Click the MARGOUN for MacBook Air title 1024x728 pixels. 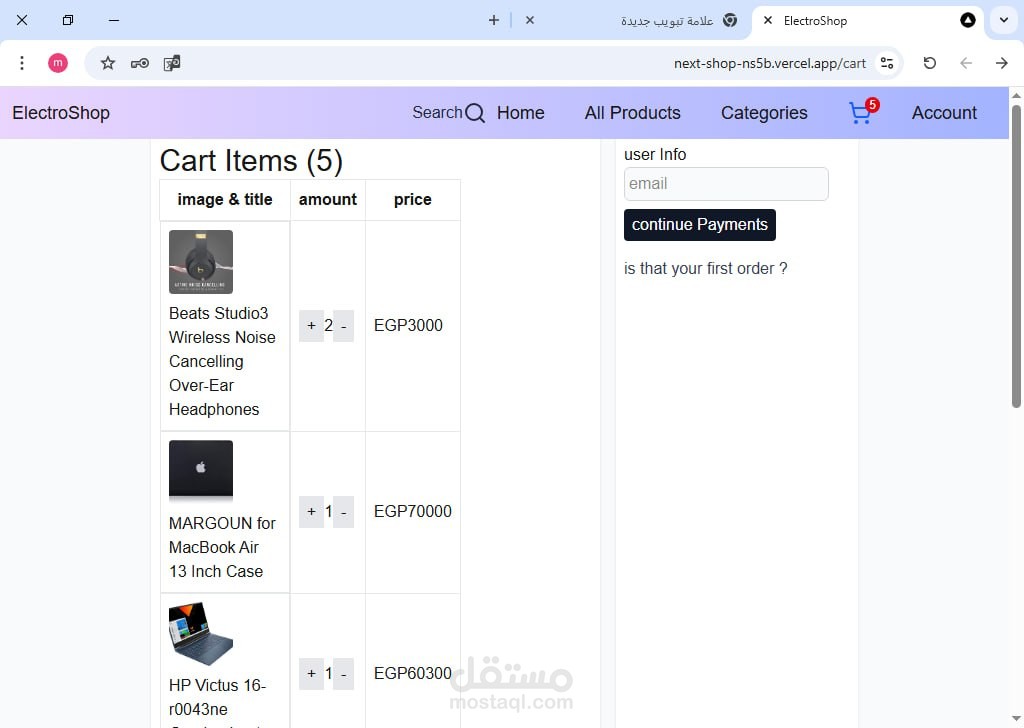(222, 547)
